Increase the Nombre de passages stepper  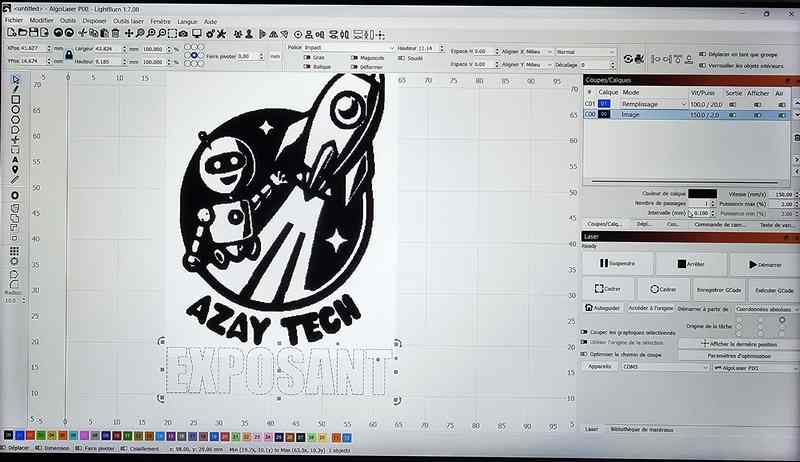(x=713, y=201)
